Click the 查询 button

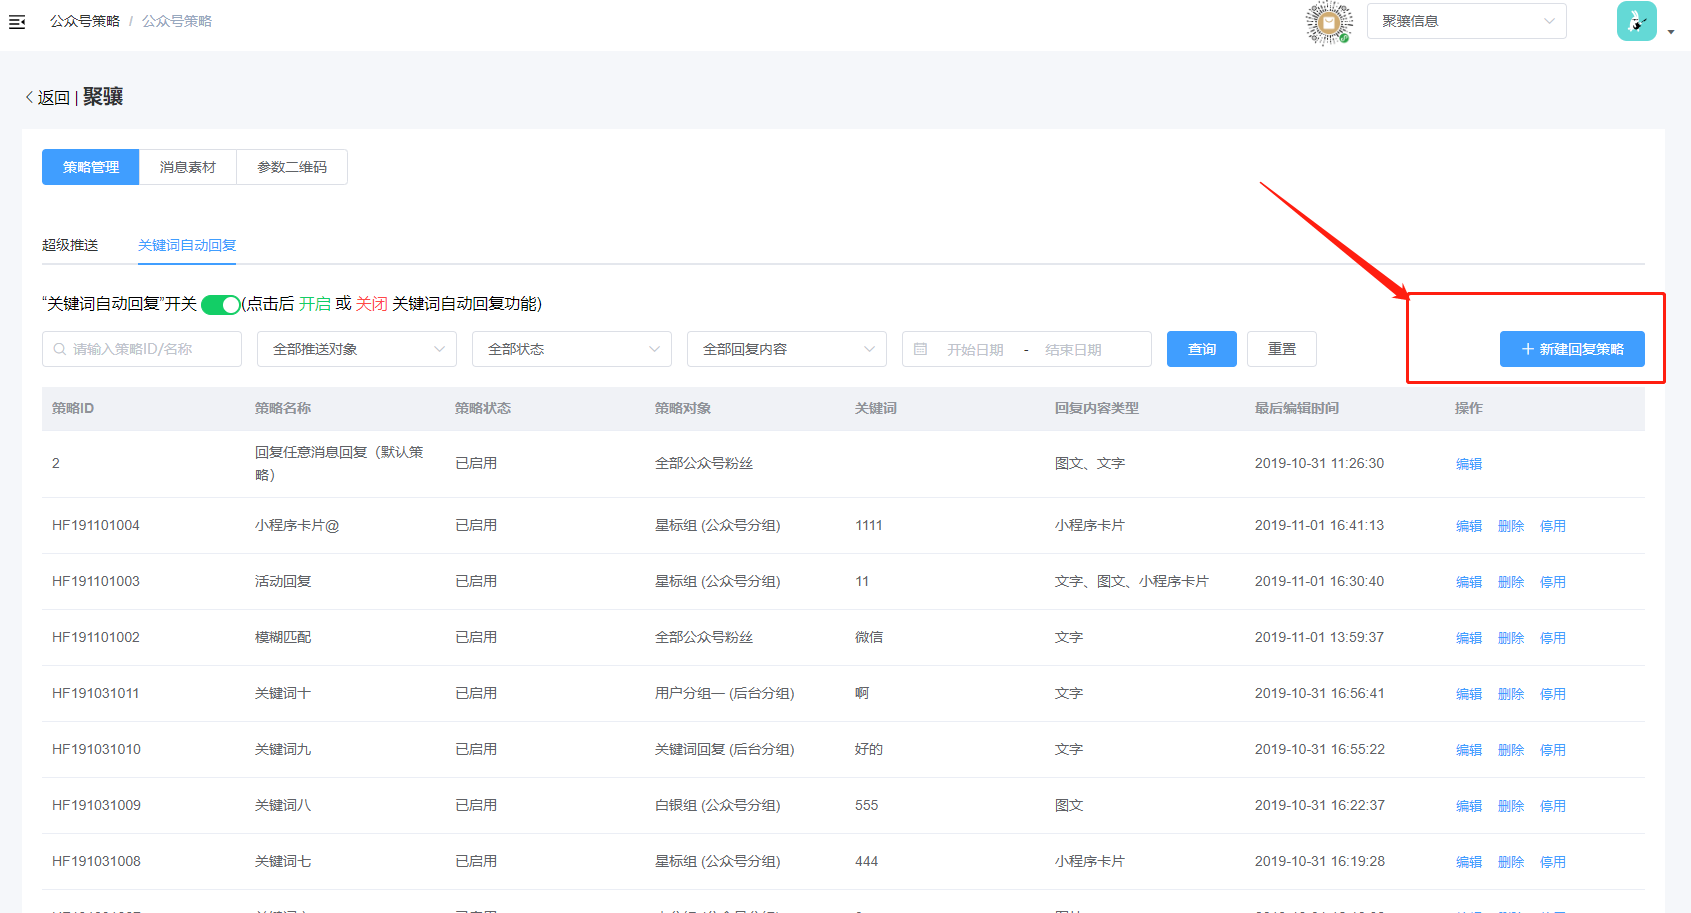[1201, 349]
